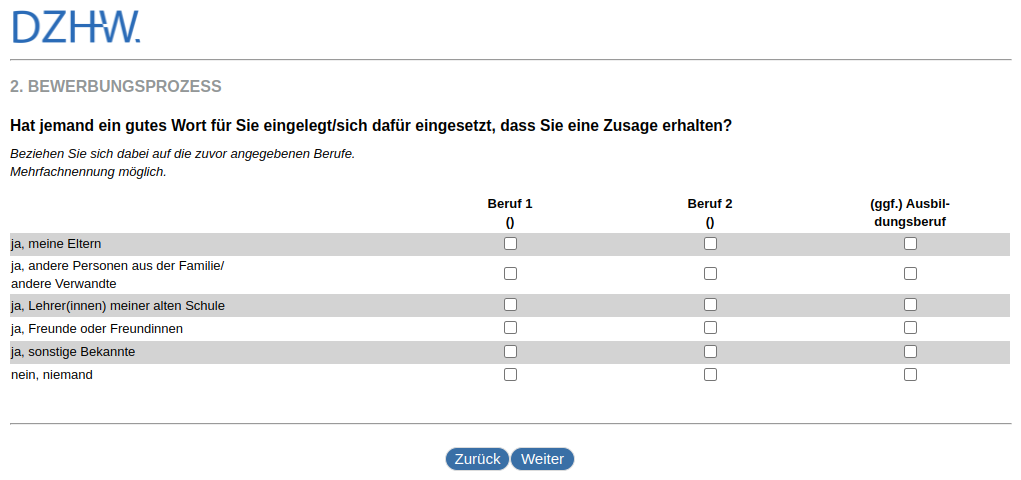Check 'sonstige Bekannte' under Beruf 1
1021x480 pixels.
point(510,351)
